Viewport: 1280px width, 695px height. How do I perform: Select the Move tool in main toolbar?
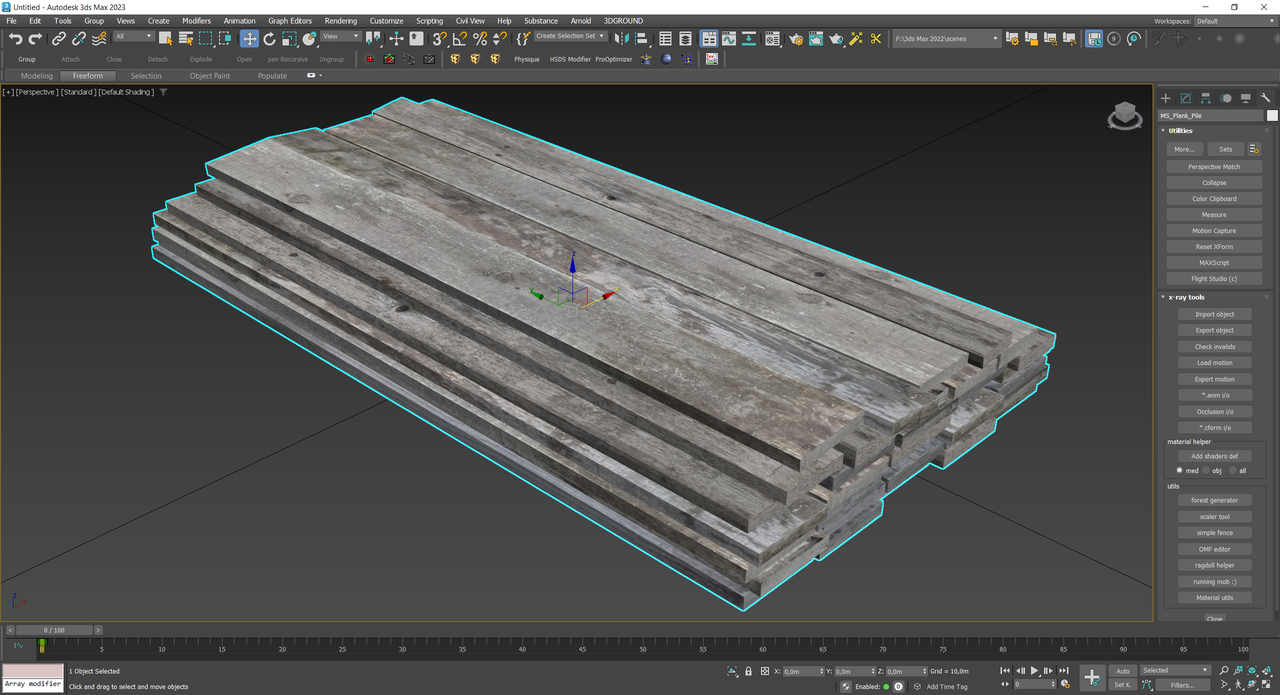point(249,39)
